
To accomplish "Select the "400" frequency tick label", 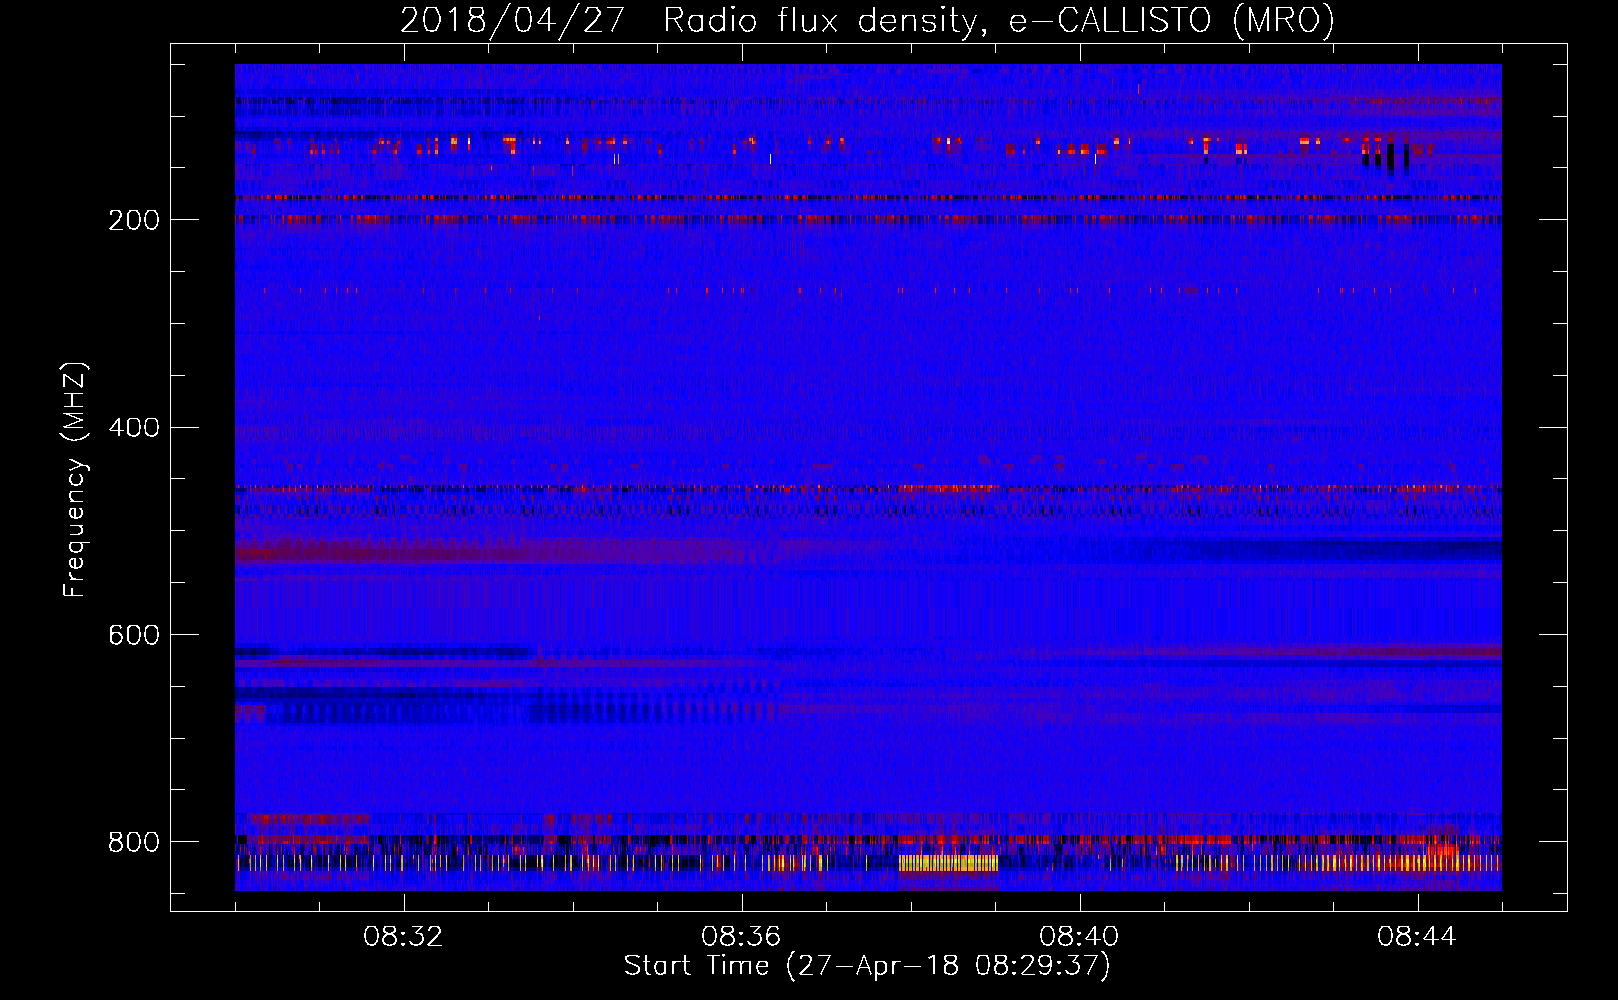I will click(134, 428).
